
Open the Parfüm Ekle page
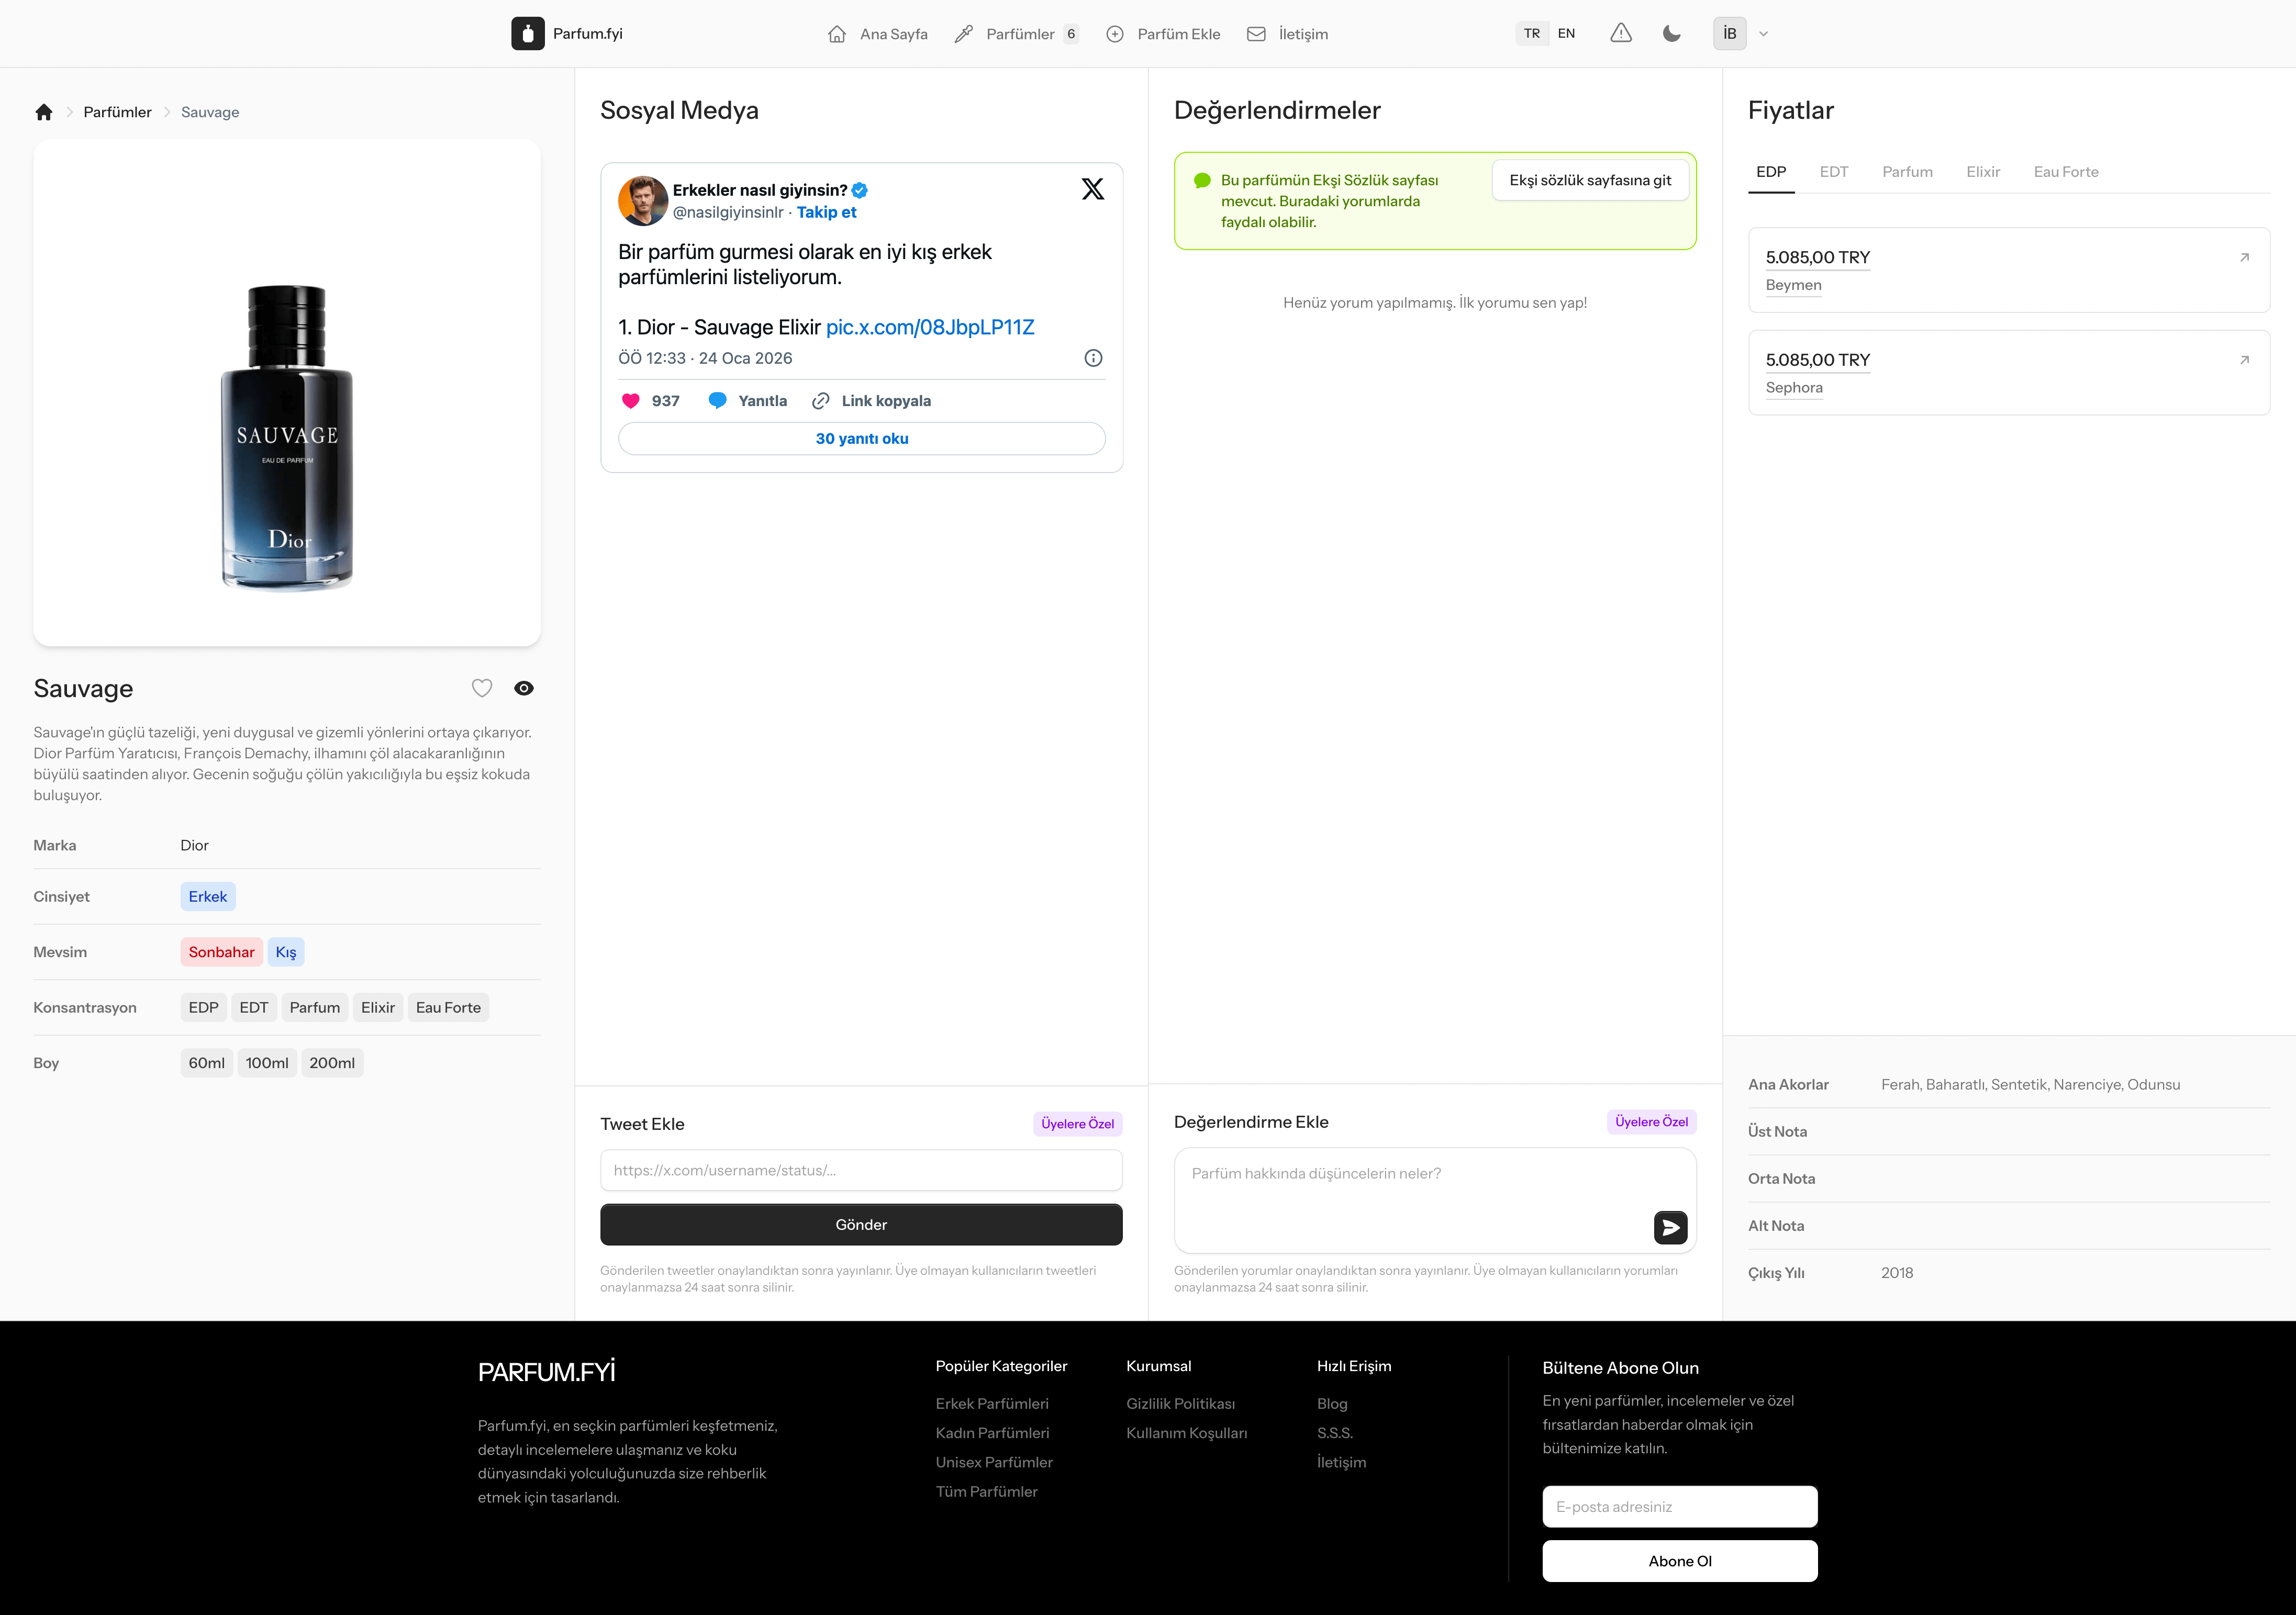1163,34
